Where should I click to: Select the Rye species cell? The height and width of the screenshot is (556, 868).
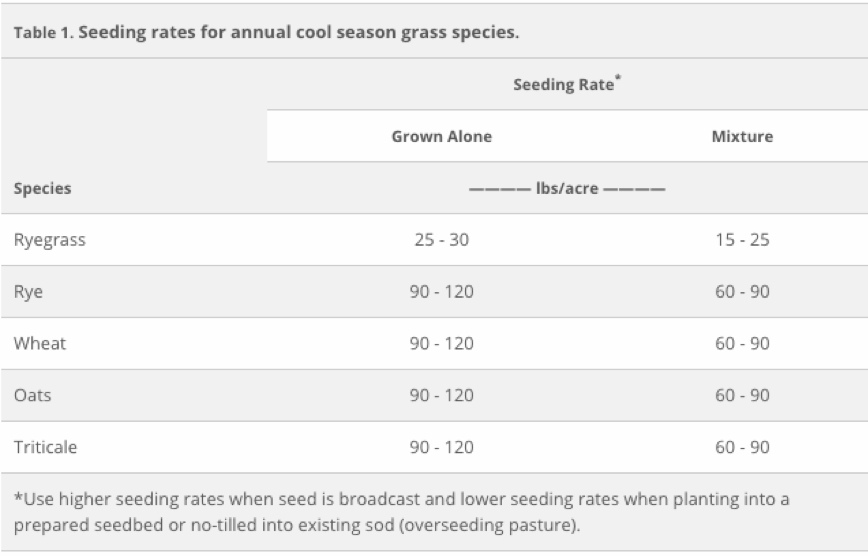[28, 292]
